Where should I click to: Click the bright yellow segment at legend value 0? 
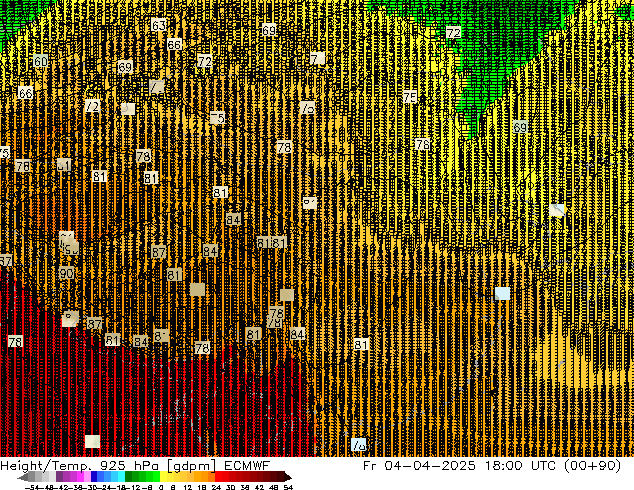point(163,477)
